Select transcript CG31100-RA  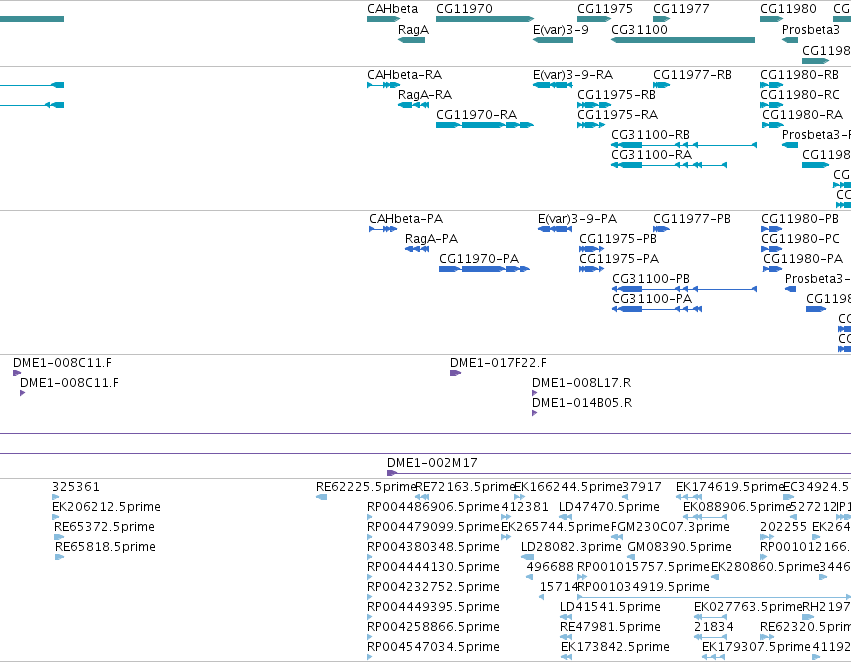pos(669,165)
